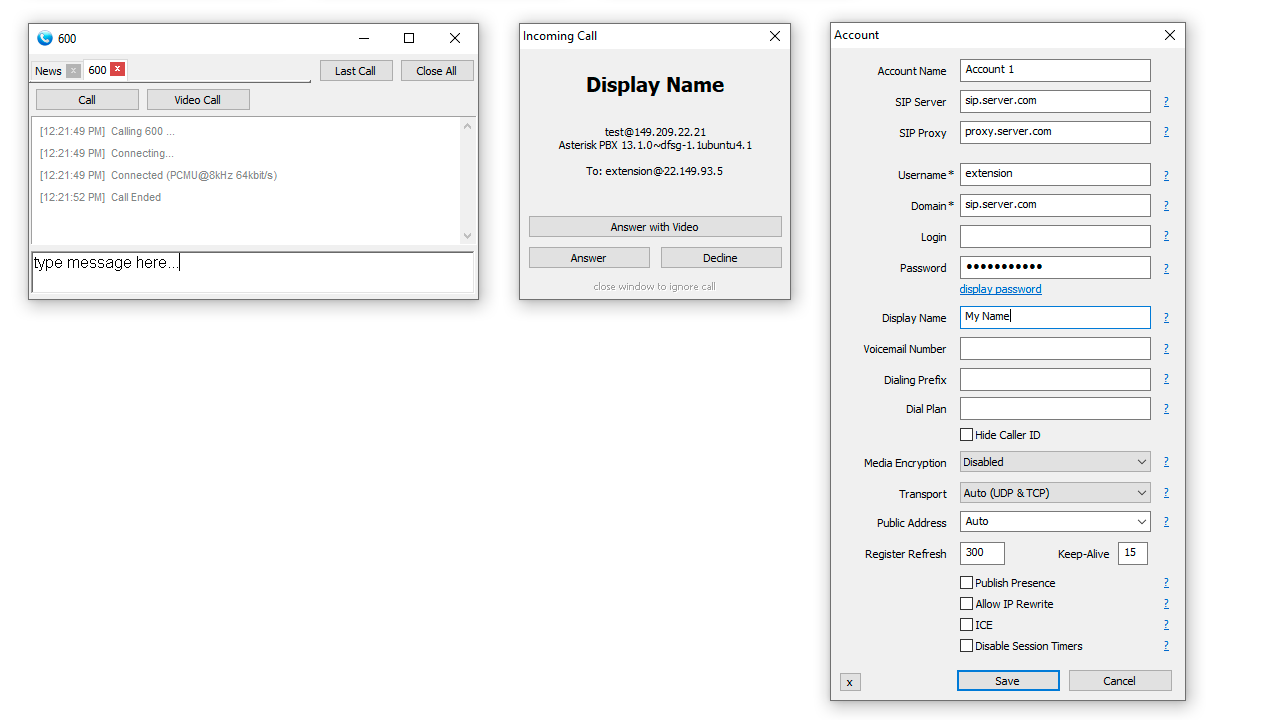Open the Transport dropdown list
Screen dimensions: 1280x720
click(x=1055, y=493)
